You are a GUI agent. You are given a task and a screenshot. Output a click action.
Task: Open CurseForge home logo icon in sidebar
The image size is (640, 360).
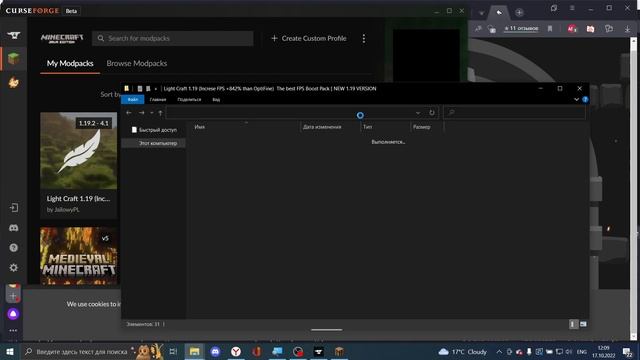click(13, 36)
